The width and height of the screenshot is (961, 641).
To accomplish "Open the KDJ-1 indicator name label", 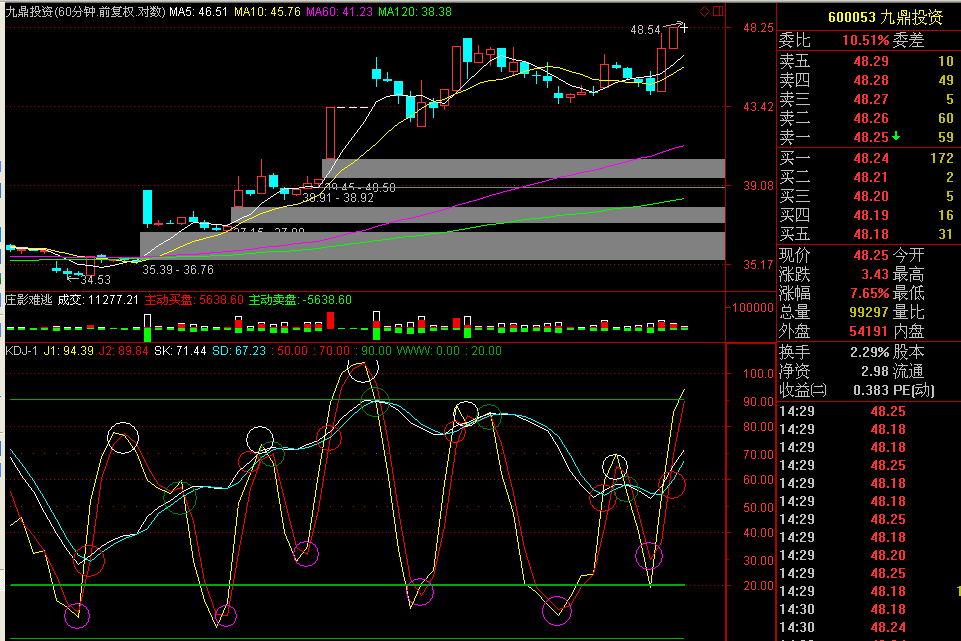I will [x=21, y=350].
